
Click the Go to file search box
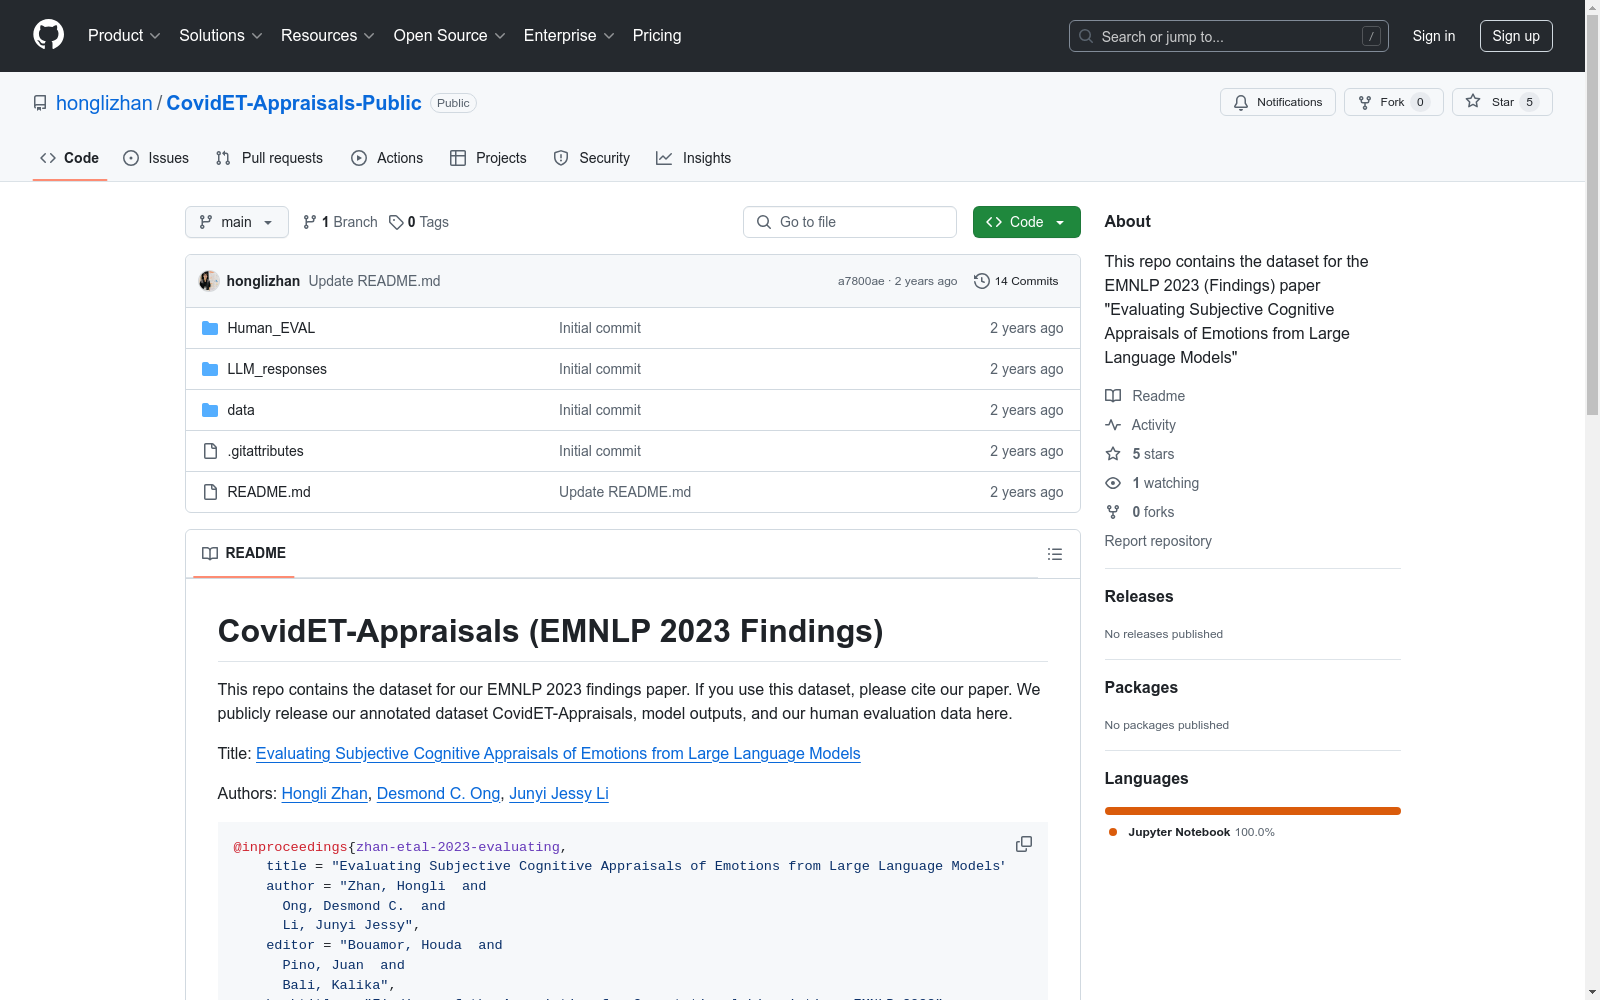(x=850, y=222)
